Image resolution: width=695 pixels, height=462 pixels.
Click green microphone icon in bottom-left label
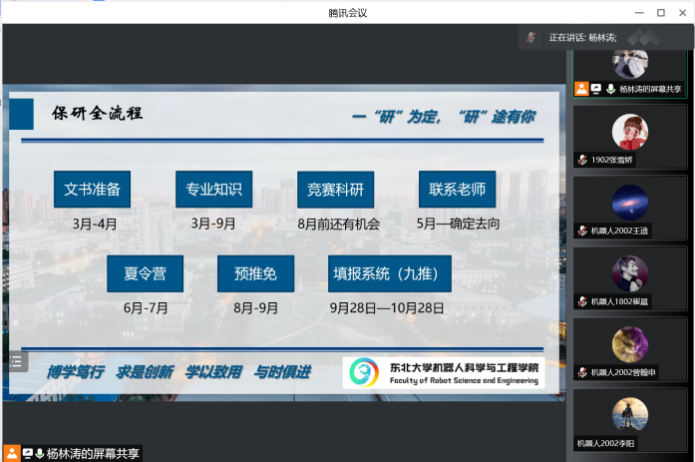tap(40, 453)
